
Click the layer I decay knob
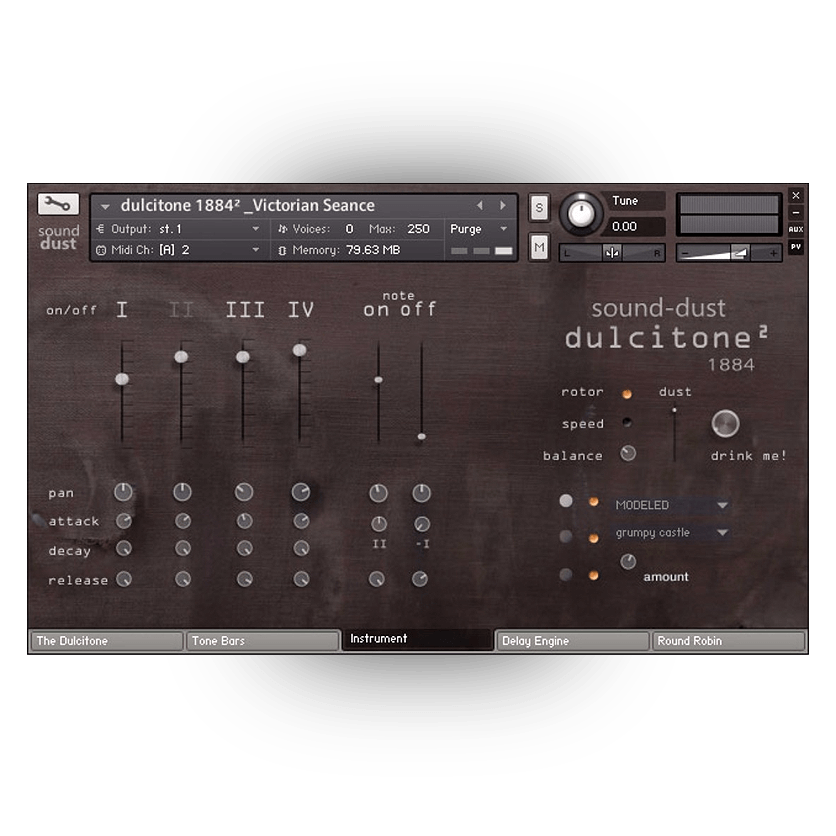(x=124, y=548)
